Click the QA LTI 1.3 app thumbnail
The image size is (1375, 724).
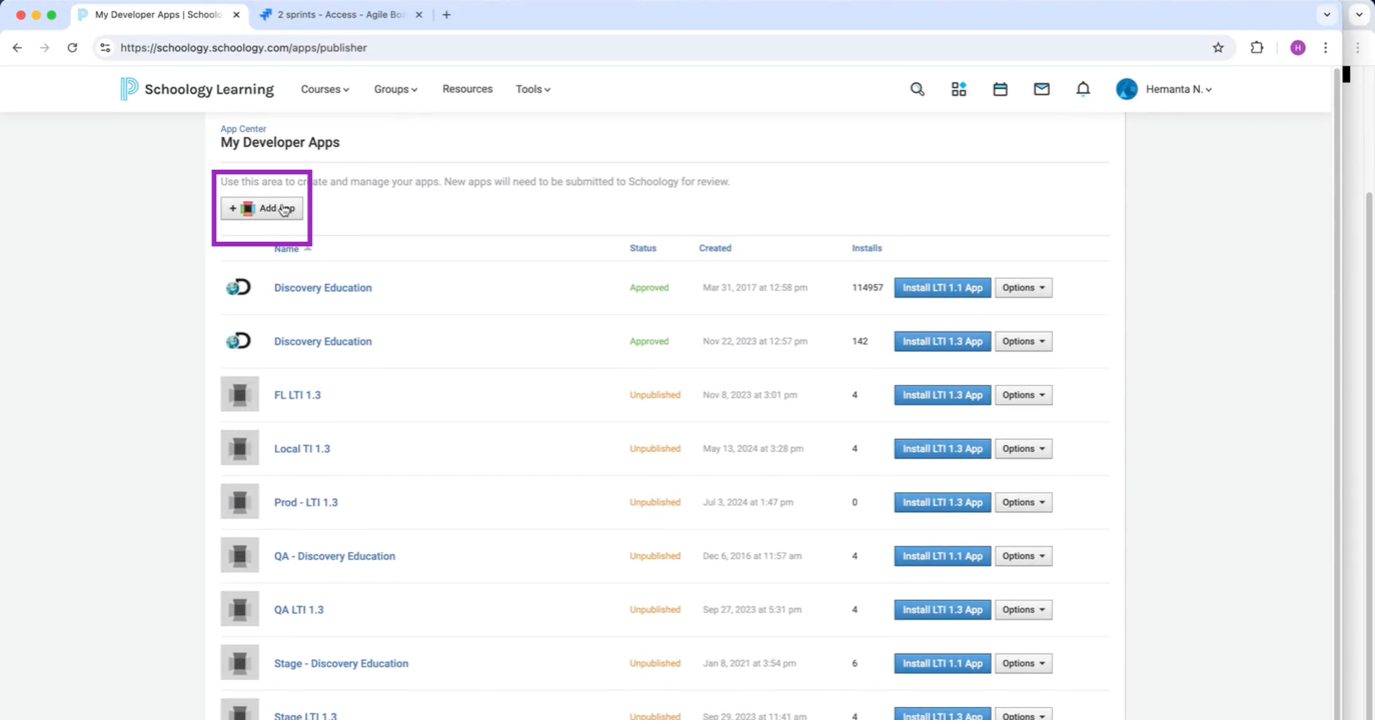pos(240,609)
